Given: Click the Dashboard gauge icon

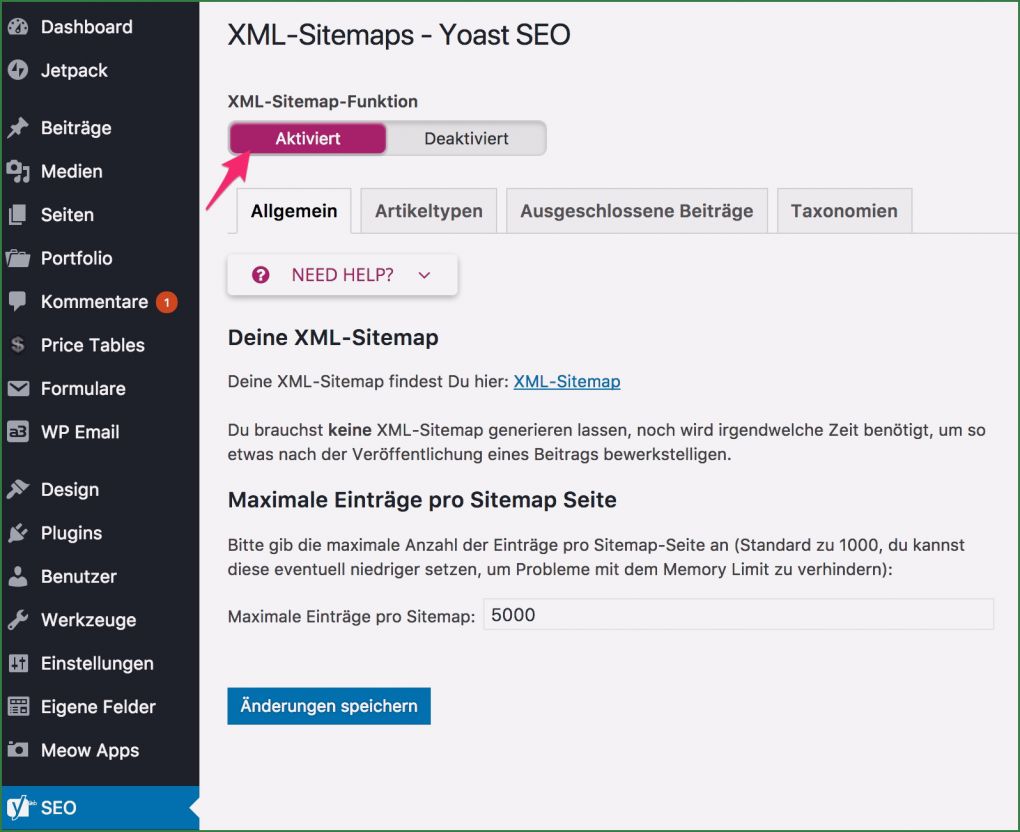Looking at the screenshot, I should pyautogui.click(x=17, y=27).
